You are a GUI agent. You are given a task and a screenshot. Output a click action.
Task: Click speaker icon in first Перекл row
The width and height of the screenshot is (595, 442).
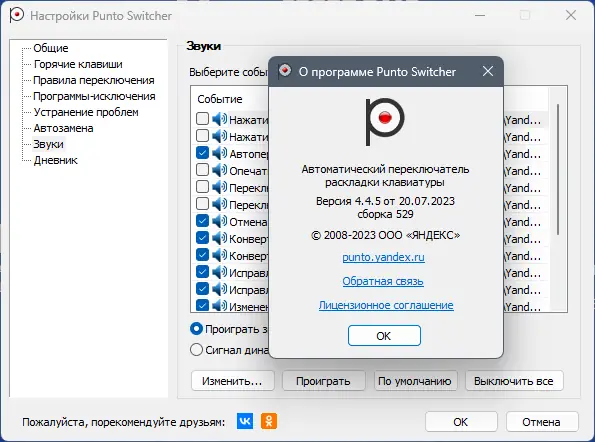pos(220,187)
